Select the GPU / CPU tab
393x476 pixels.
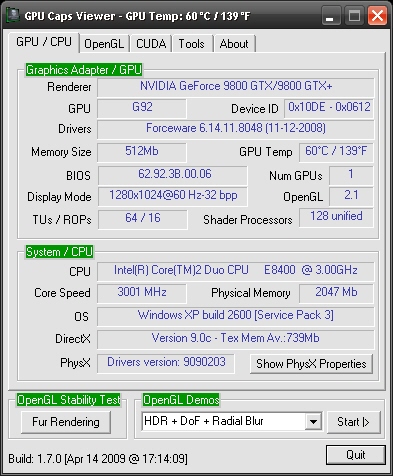coord(44,42)
